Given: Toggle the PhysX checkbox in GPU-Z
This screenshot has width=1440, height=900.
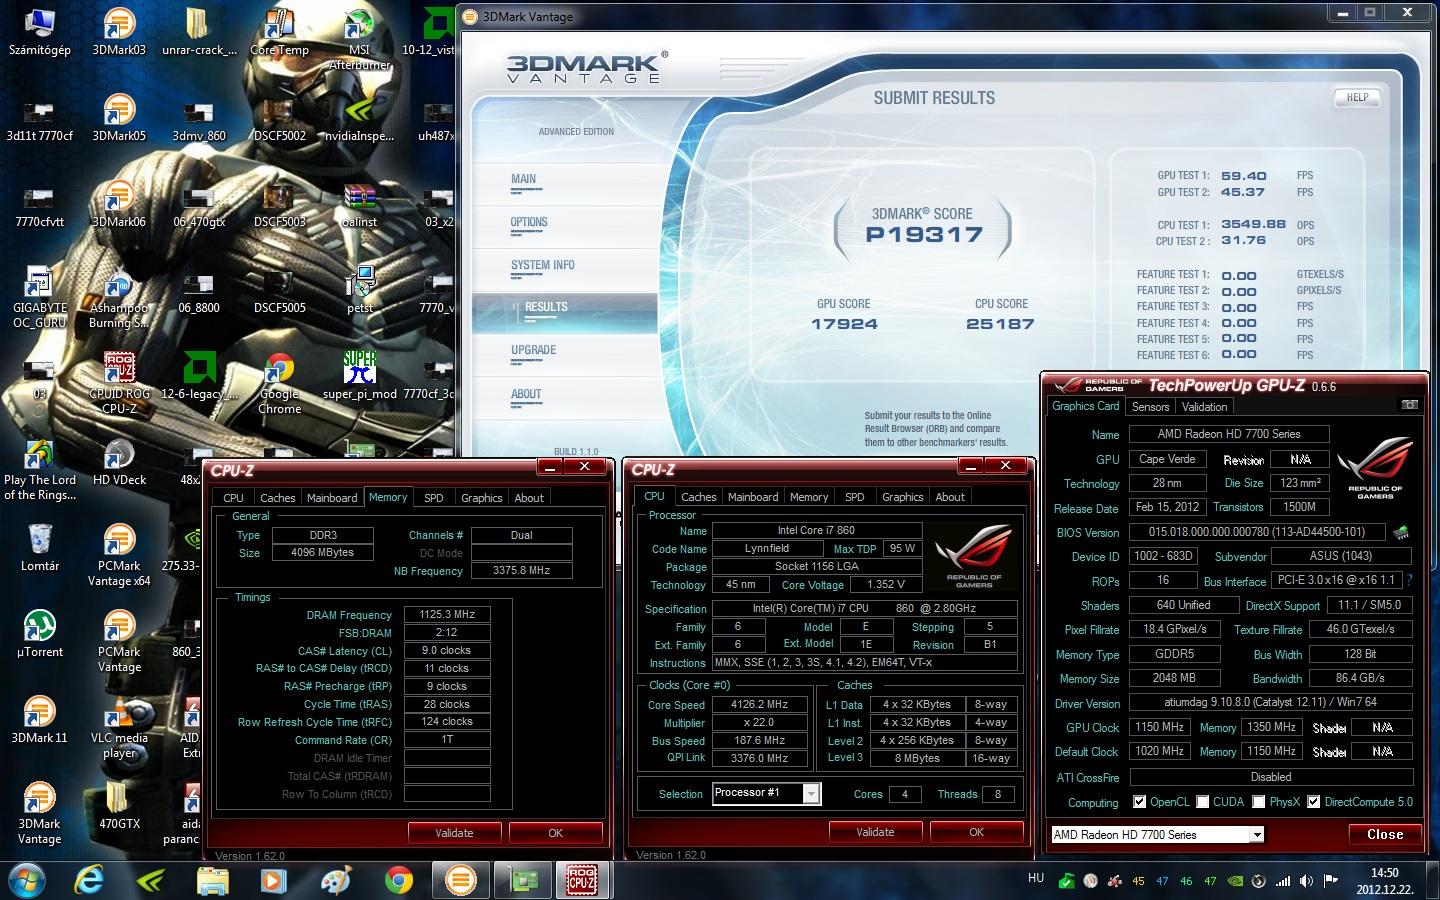Looking at the screenshot, I should (1259, 802).
